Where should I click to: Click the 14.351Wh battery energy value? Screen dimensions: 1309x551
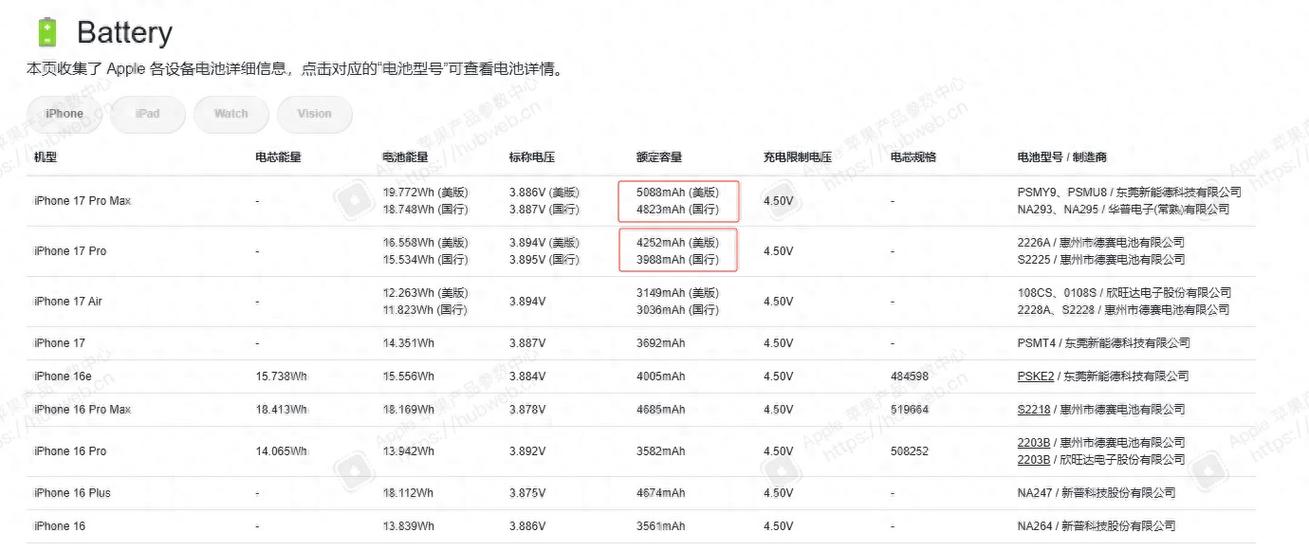(408, 343)
